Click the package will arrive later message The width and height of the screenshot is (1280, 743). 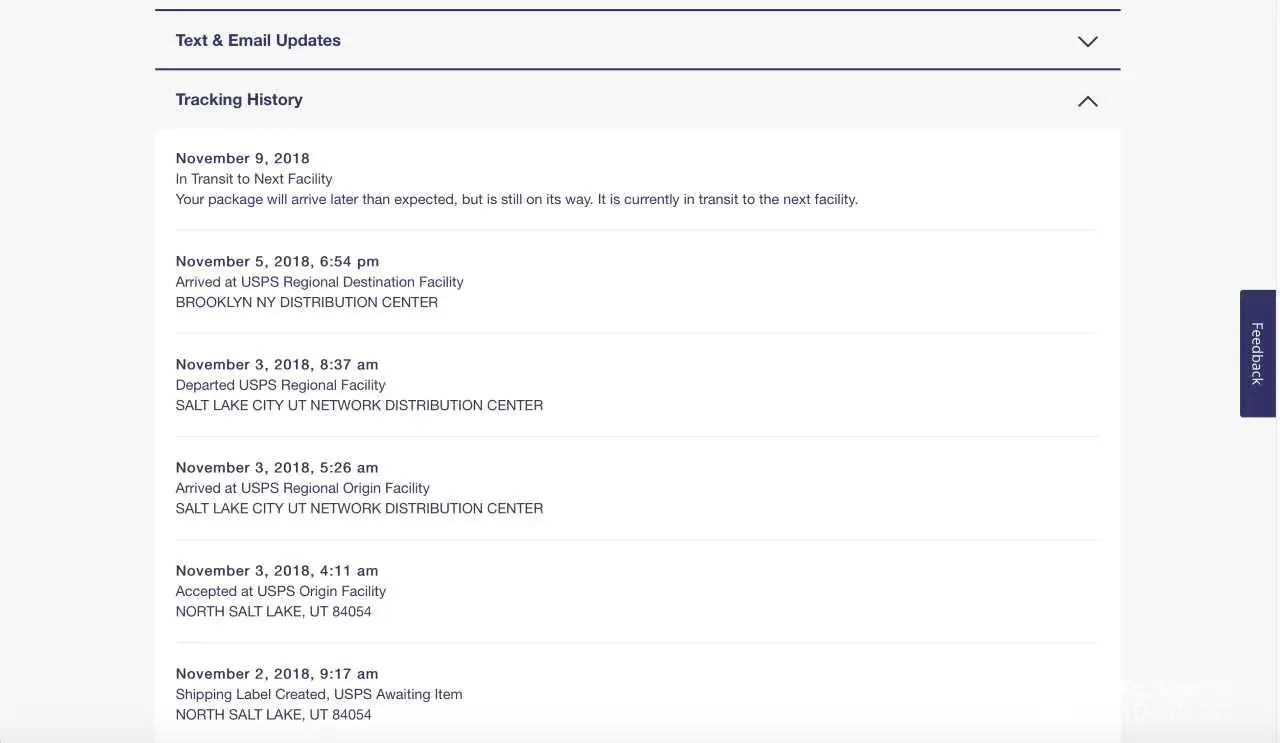coord(516,199)
